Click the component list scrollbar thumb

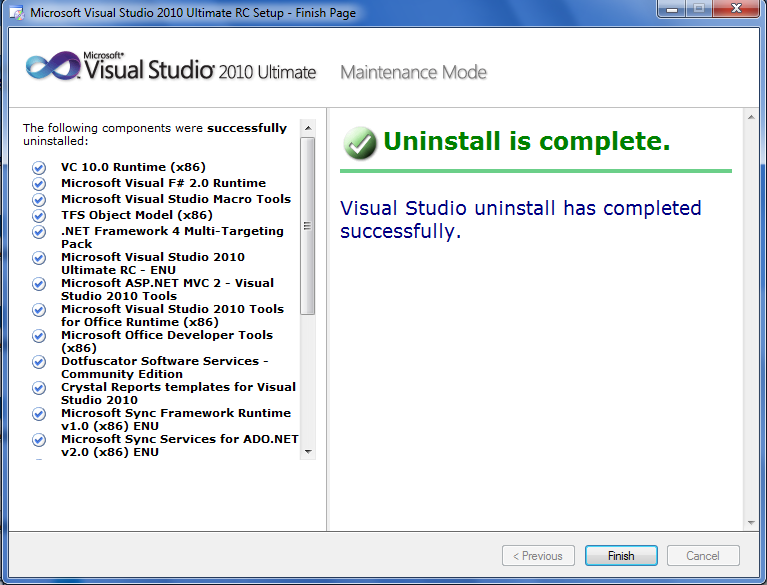click(x=308, y=226)
